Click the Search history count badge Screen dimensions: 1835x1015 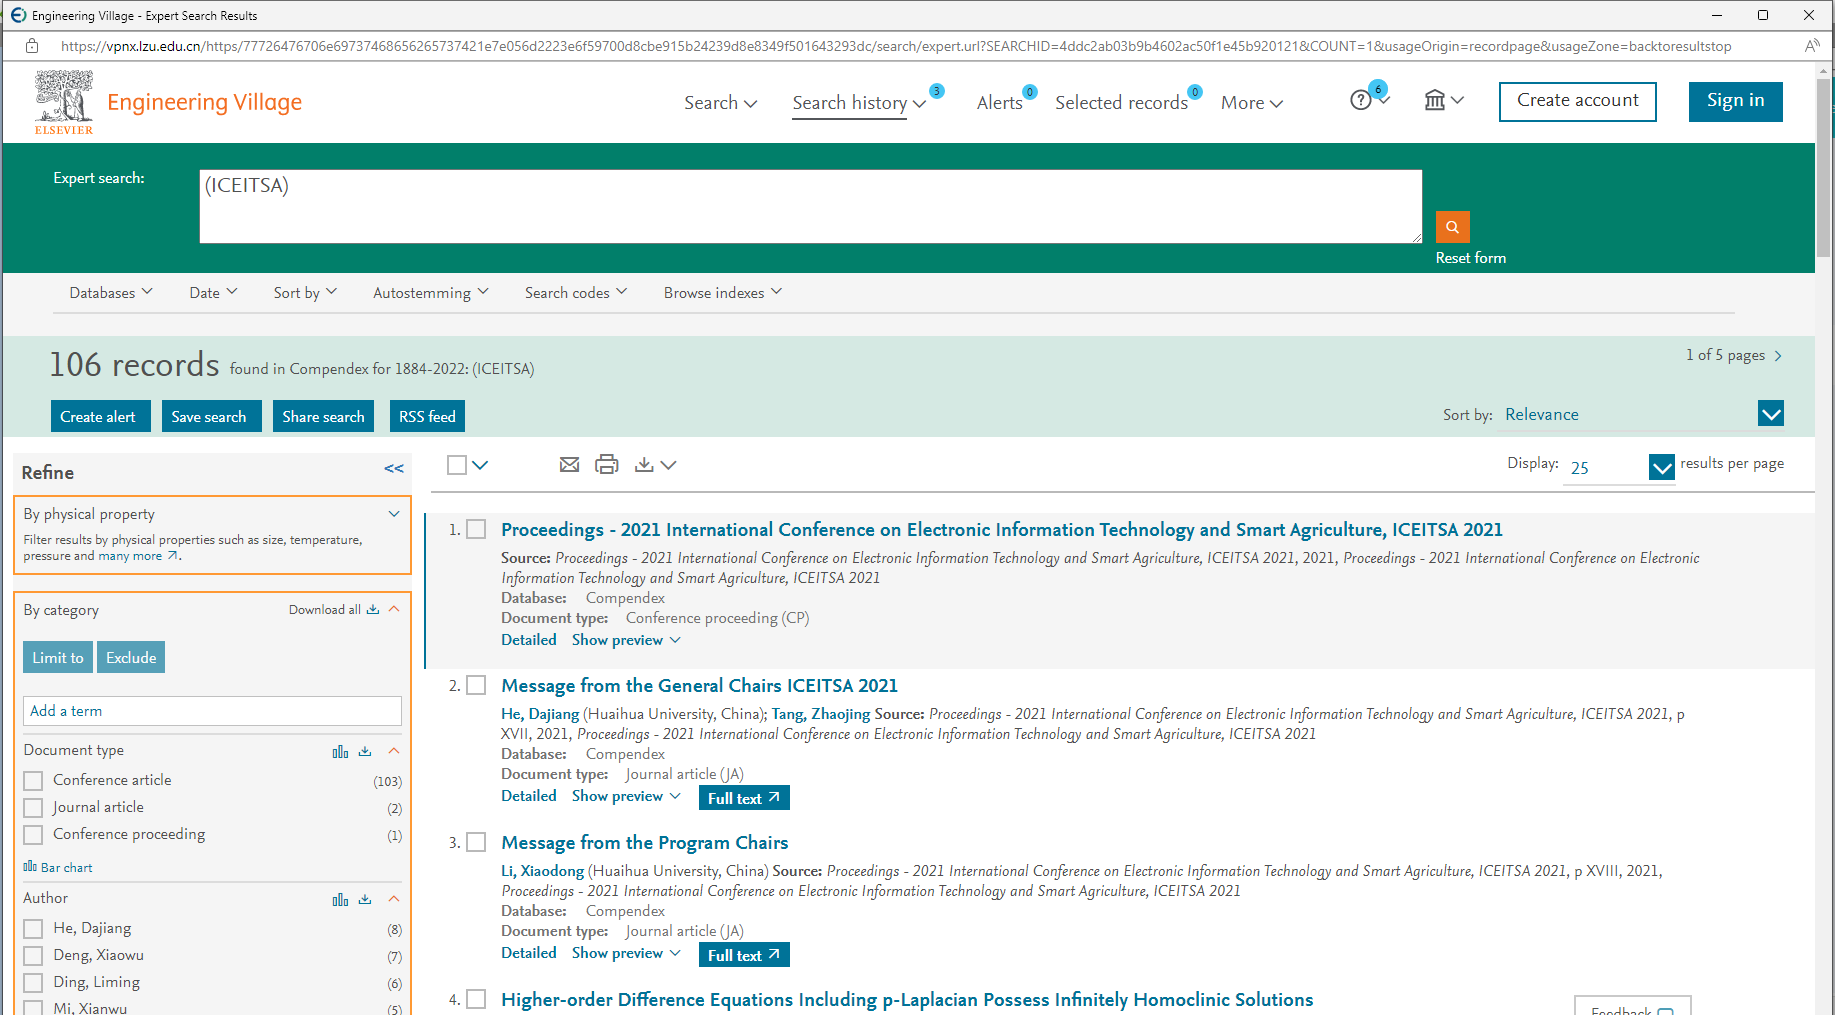pyautogui.click(x=937, y=91)
